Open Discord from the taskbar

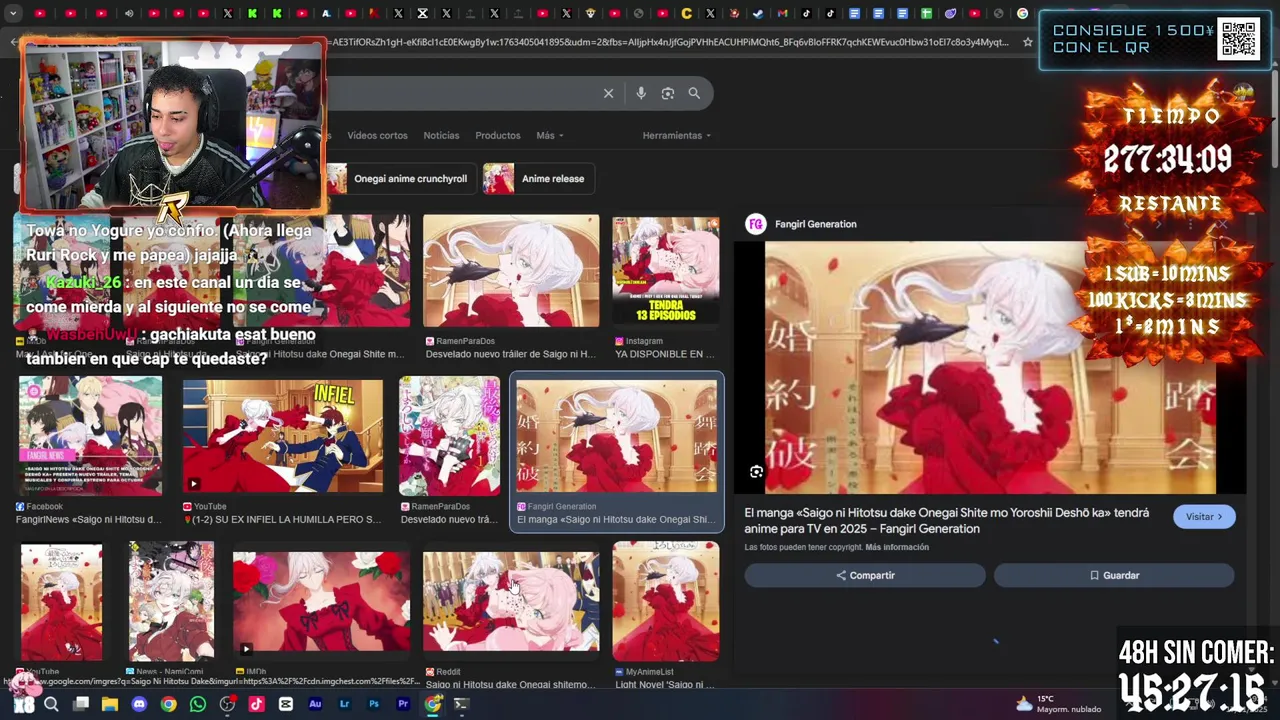139,704
